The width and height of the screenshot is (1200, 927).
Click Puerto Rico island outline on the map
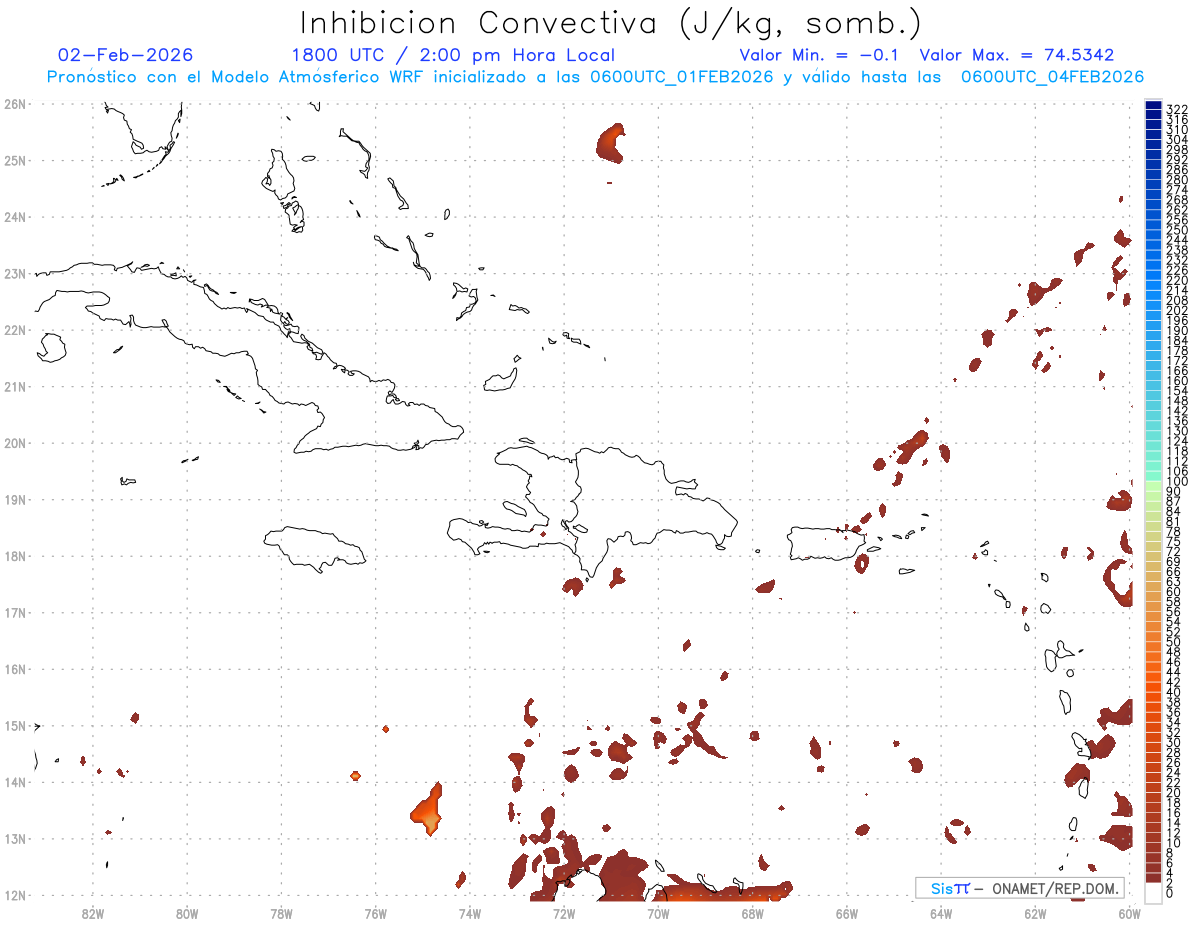[826, 544]
